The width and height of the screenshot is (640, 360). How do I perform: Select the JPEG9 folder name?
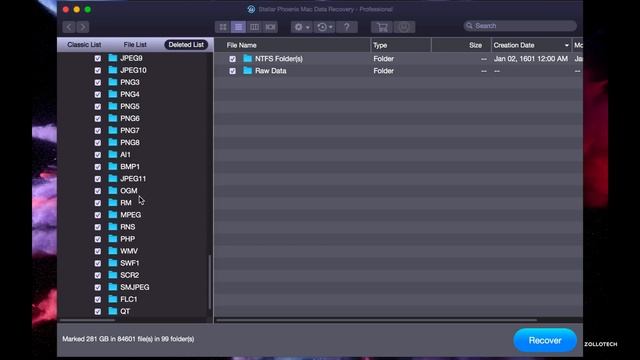[x=131, y=58]
